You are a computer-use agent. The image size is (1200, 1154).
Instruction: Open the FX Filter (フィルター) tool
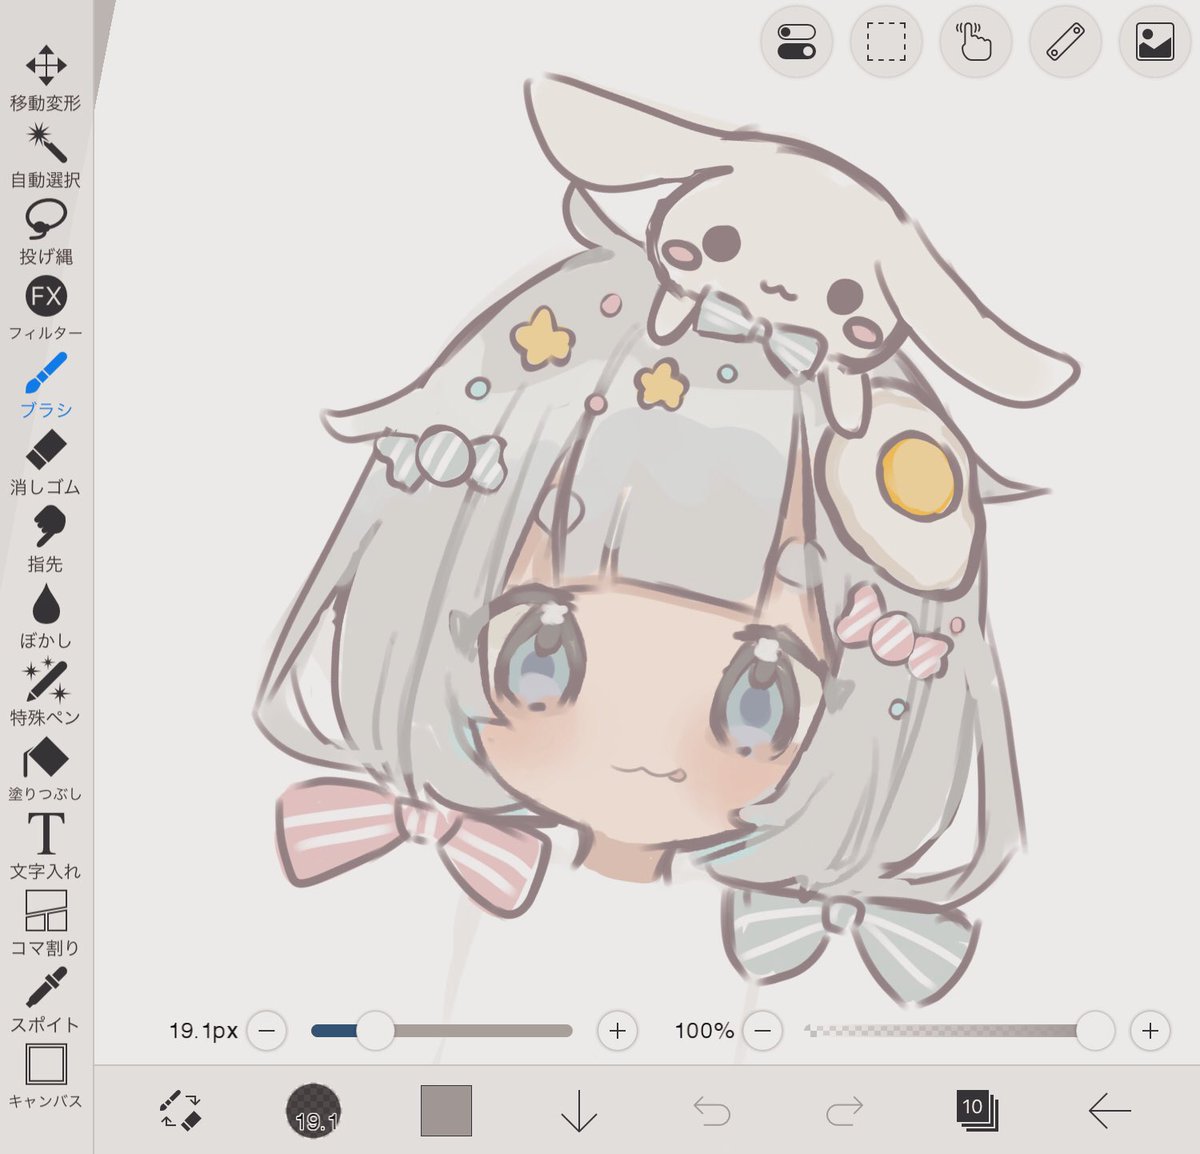click(46, 308)
